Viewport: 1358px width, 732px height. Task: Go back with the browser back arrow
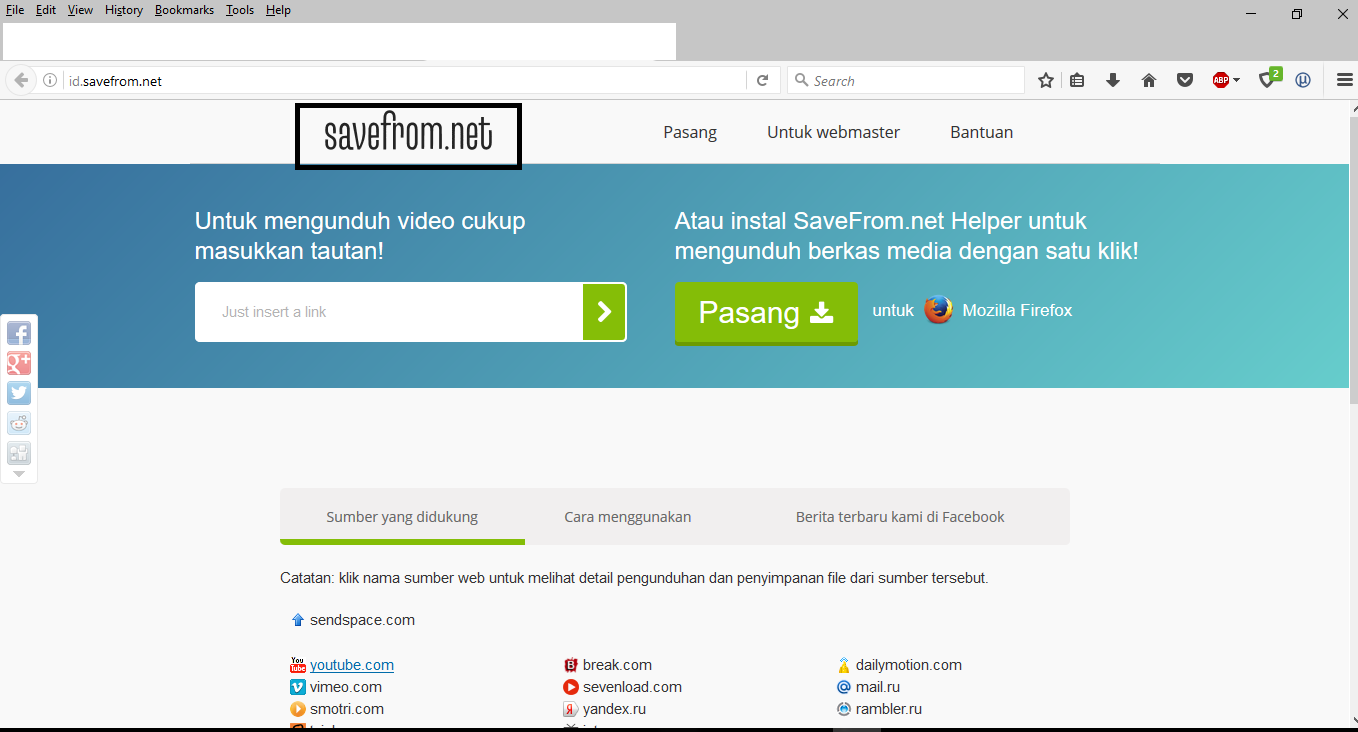(20, 81)
